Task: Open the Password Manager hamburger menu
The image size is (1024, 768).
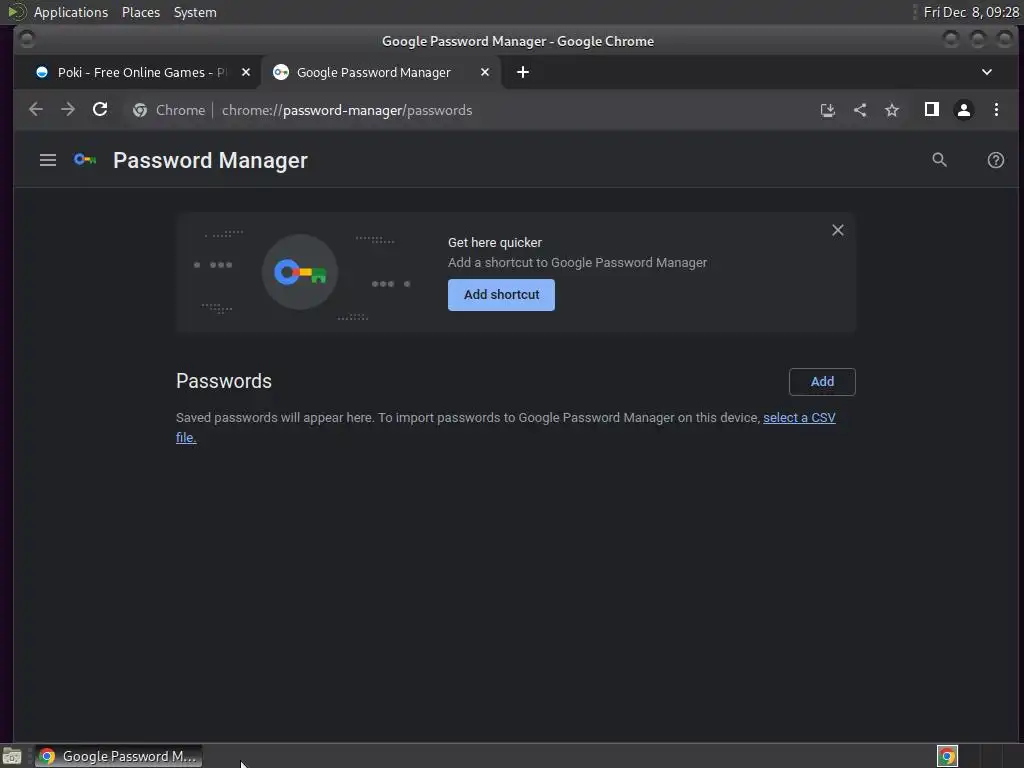Action: (x=48, y=160)
